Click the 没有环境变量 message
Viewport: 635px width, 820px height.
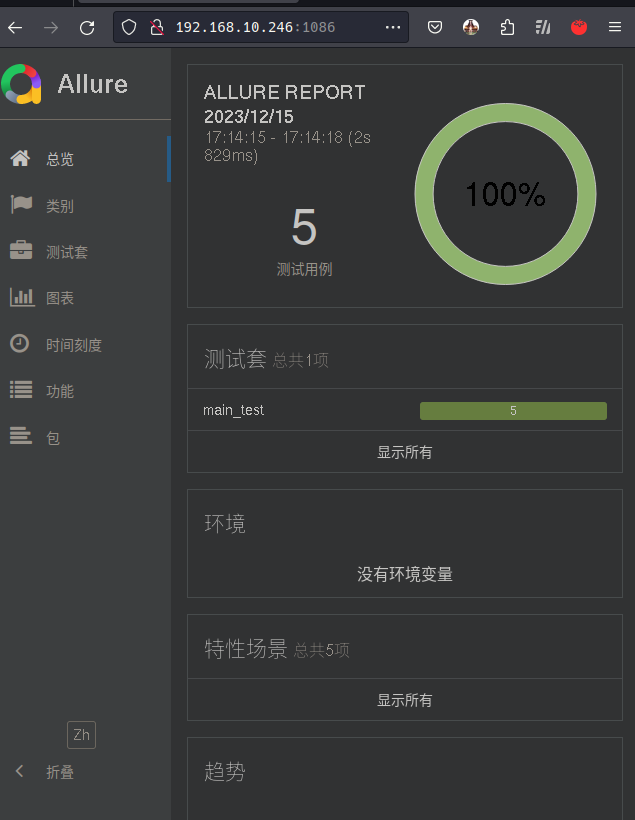coord(405,574)
